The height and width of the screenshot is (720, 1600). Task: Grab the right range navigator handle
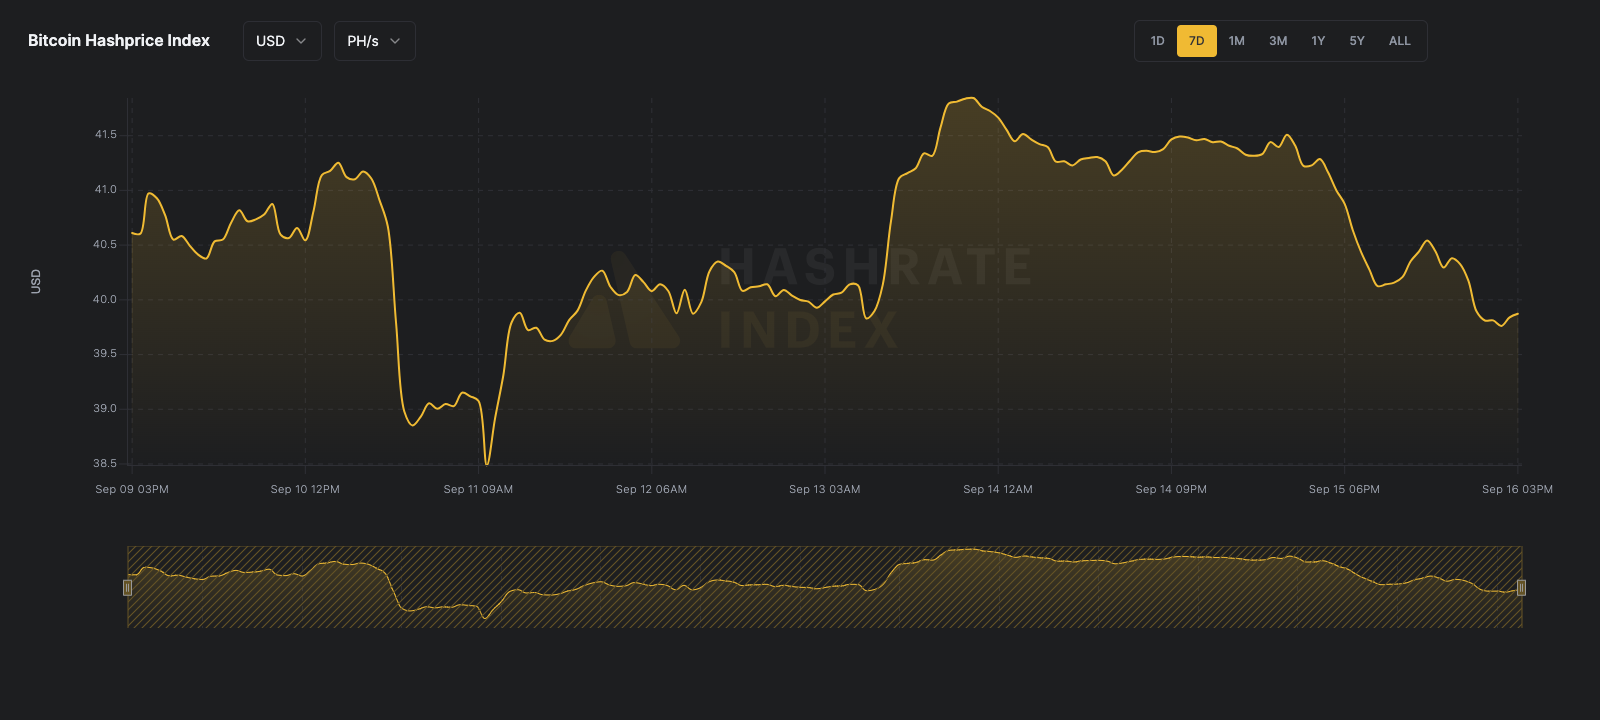point(1521,587)
